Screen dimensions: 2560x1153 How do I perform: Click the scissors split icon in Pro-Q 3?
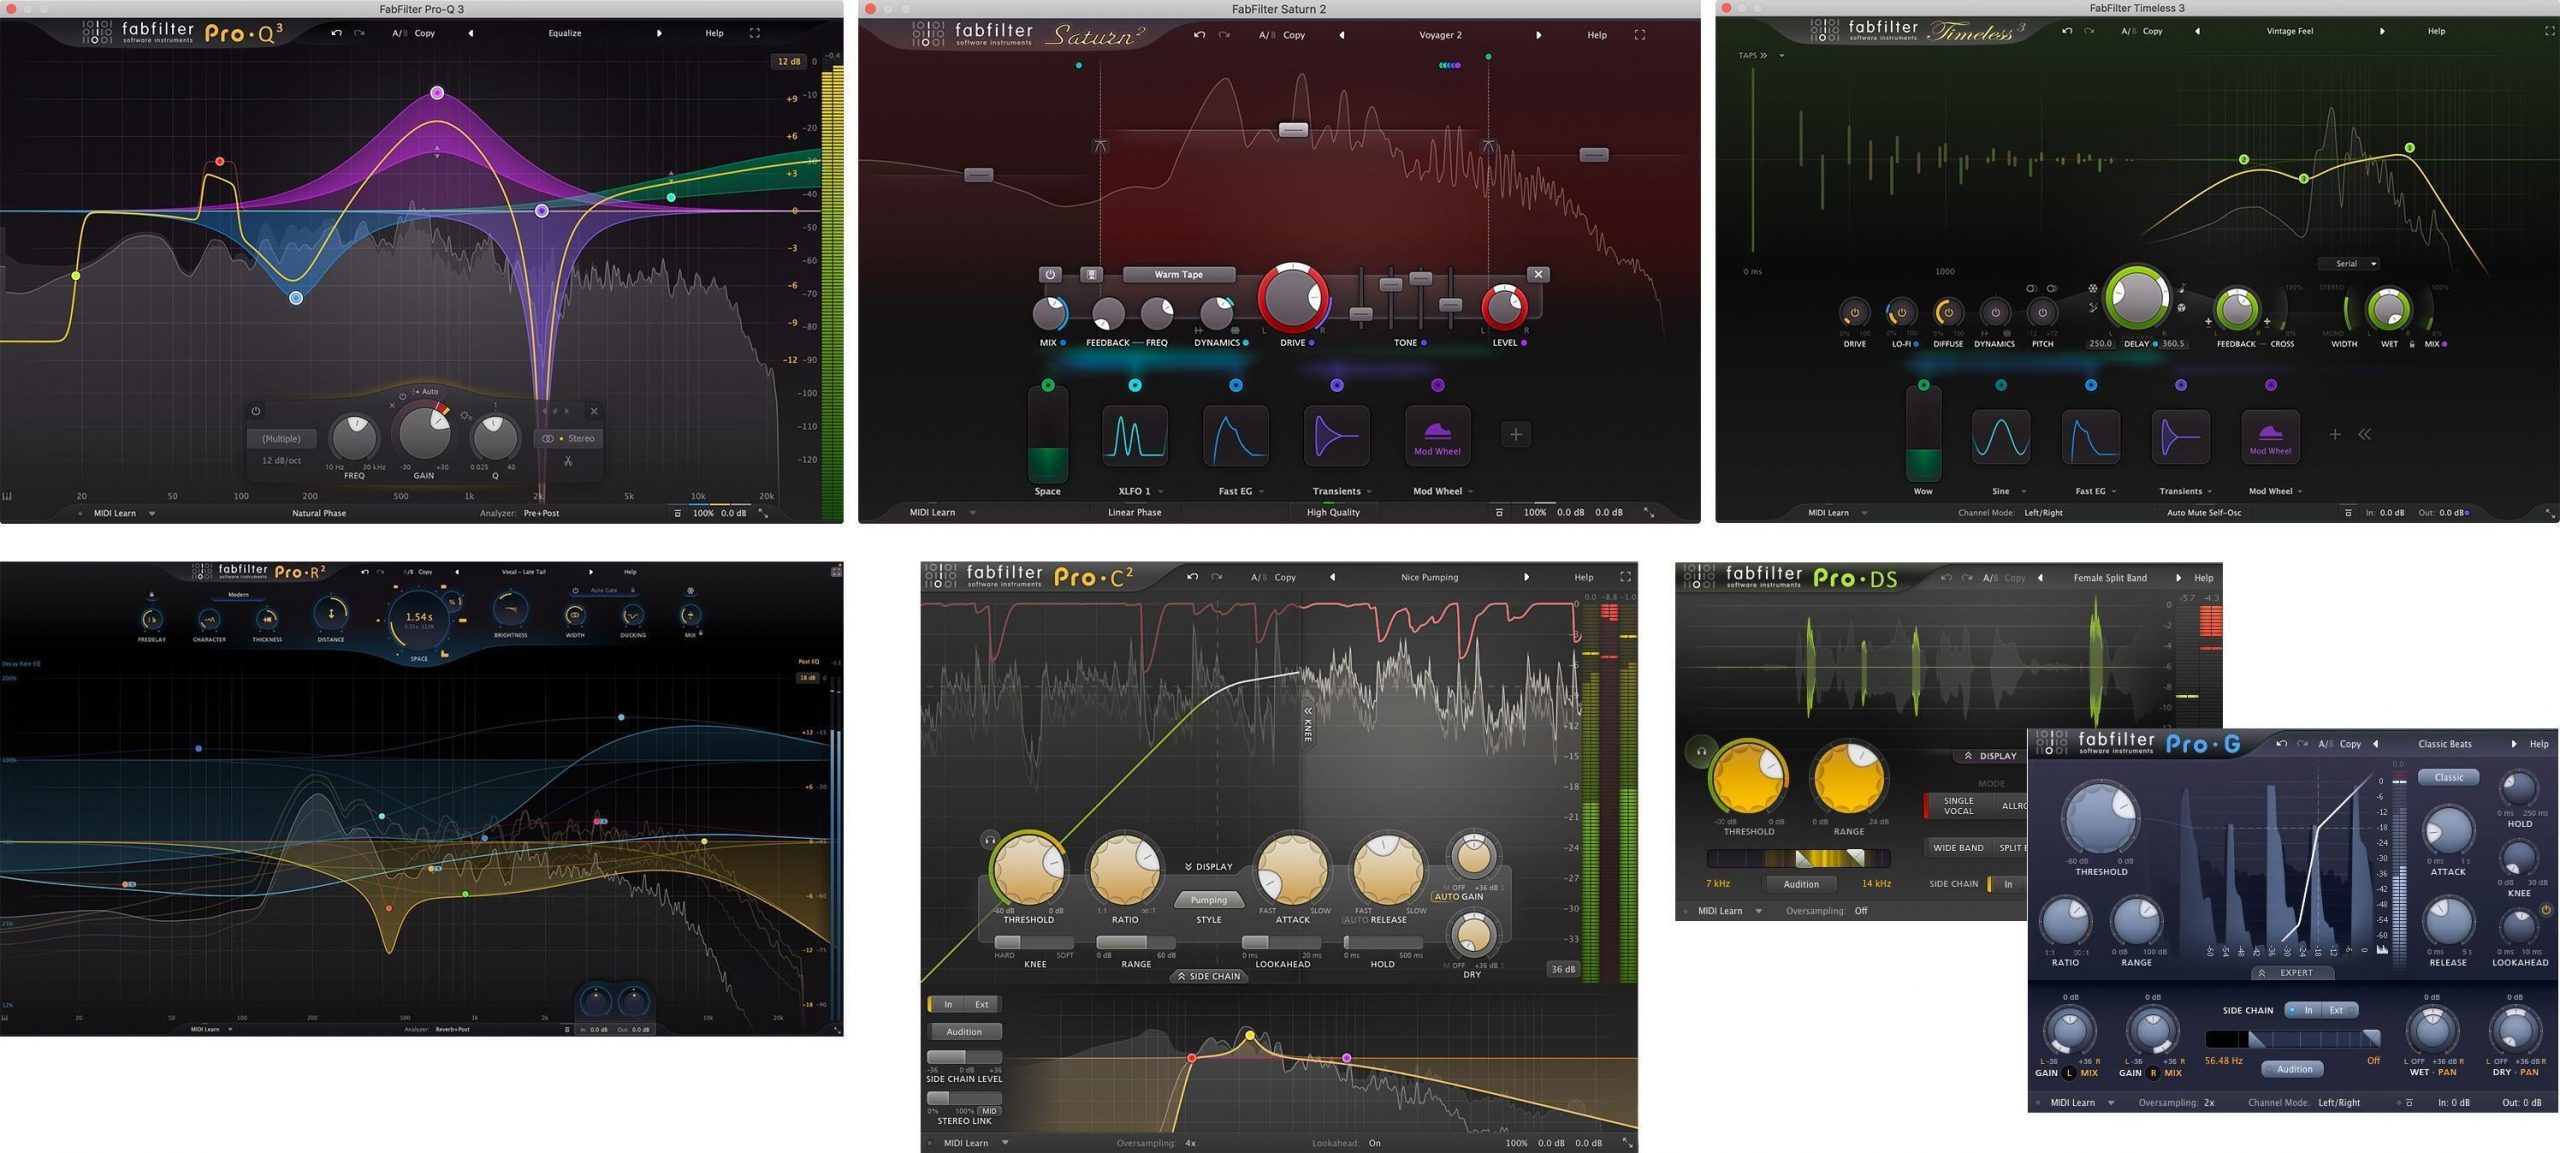pyautogui.click(x=568, y=461)
